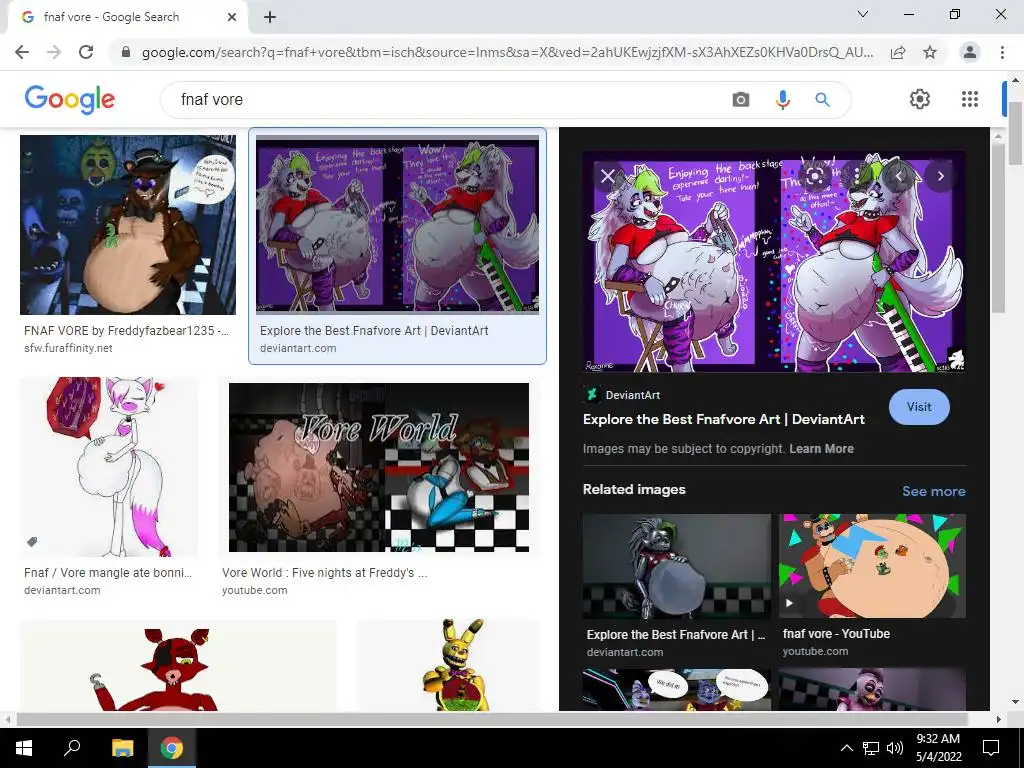Open the selected DeviantArt result thumbnail

tap(397, 225)
